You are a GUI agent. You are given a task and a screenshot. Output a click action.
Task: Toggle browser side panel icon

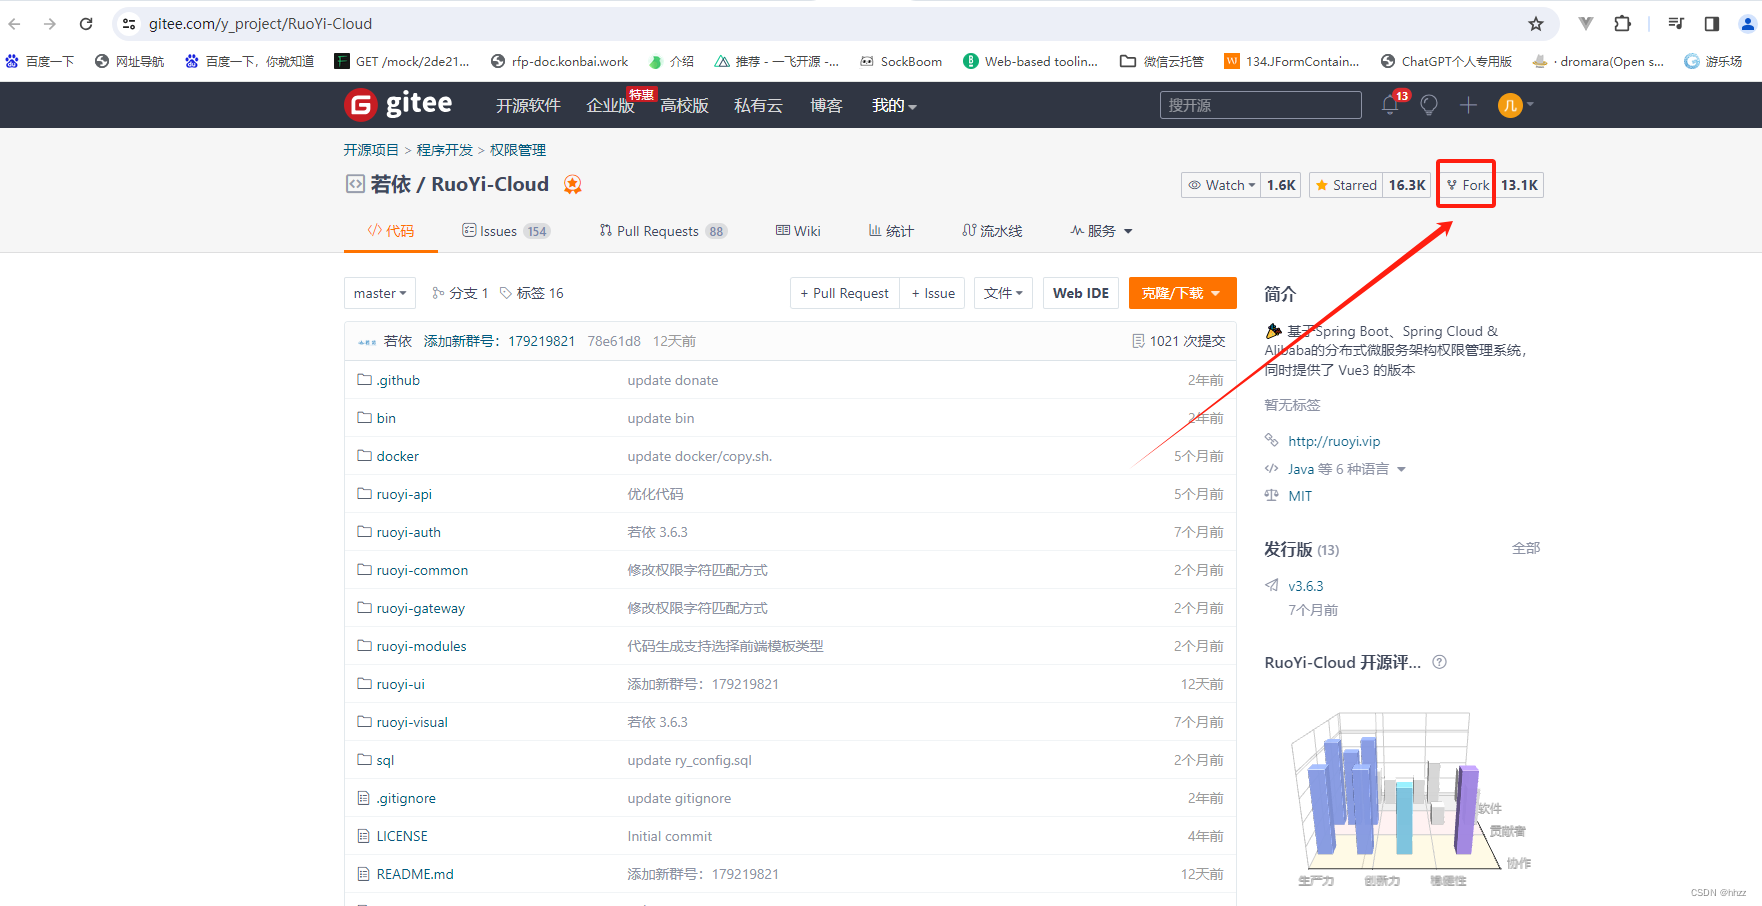(x=1711, y=24)
